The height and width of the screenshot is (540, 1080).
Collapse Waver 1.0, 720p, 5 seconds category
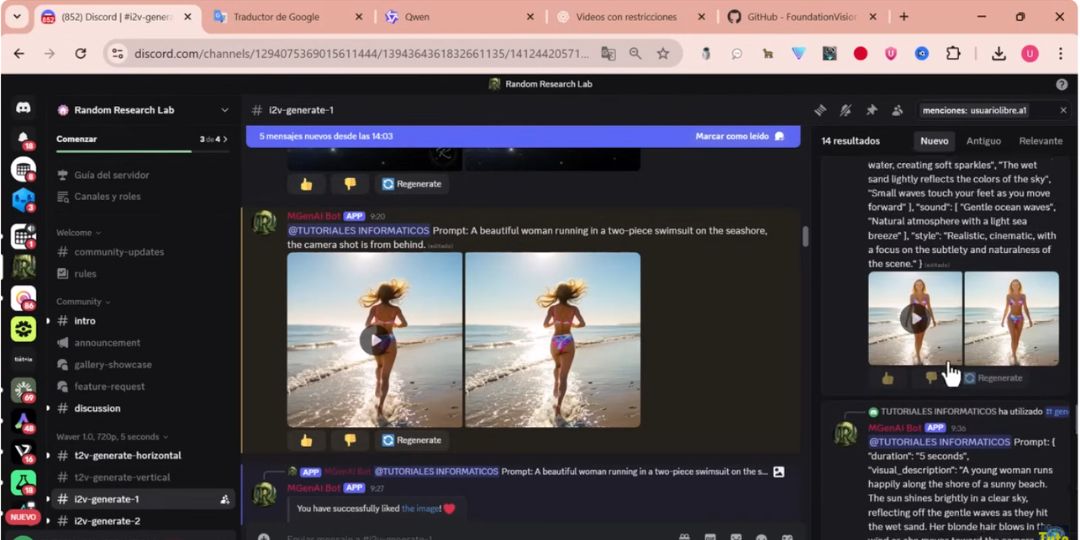coord(112,437)
